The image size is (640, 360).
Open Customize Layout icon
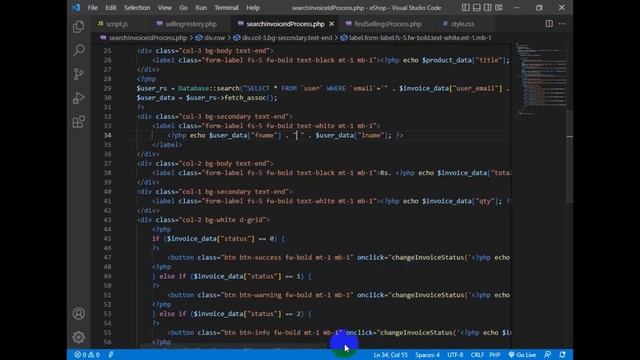[499, 7]
